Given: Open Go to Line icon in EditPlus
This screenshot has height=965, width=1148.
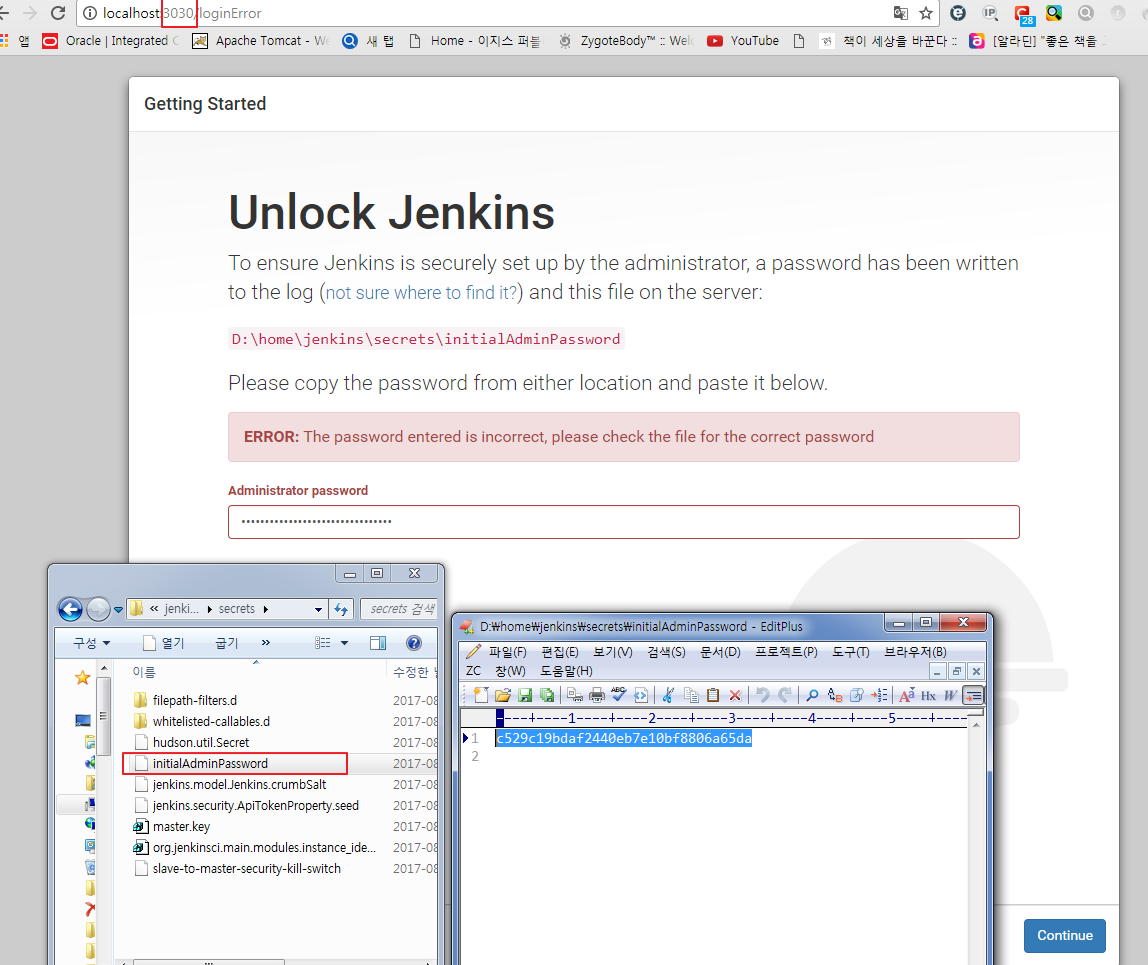Looking at the screenshot, I should [879, 696].
